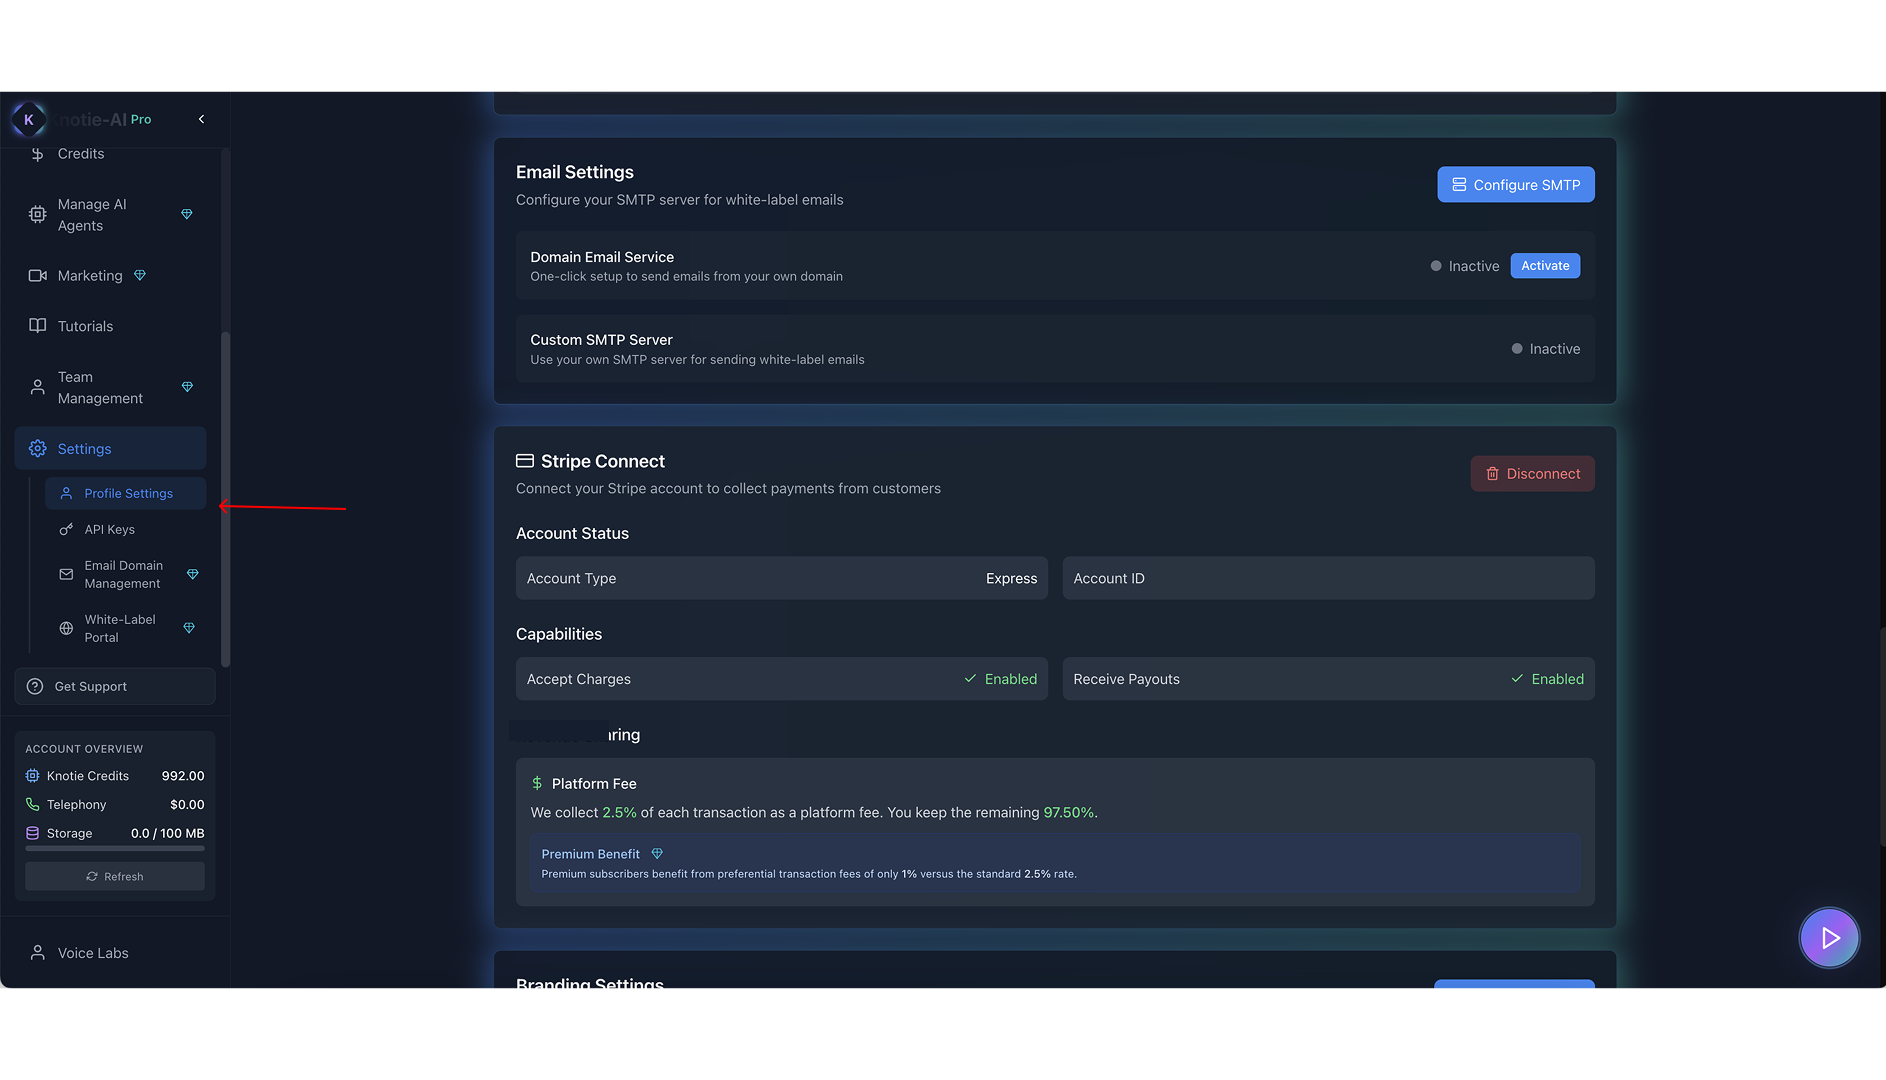Click the Email Settings heading
1886x1080 pixels.
point(575,173)
